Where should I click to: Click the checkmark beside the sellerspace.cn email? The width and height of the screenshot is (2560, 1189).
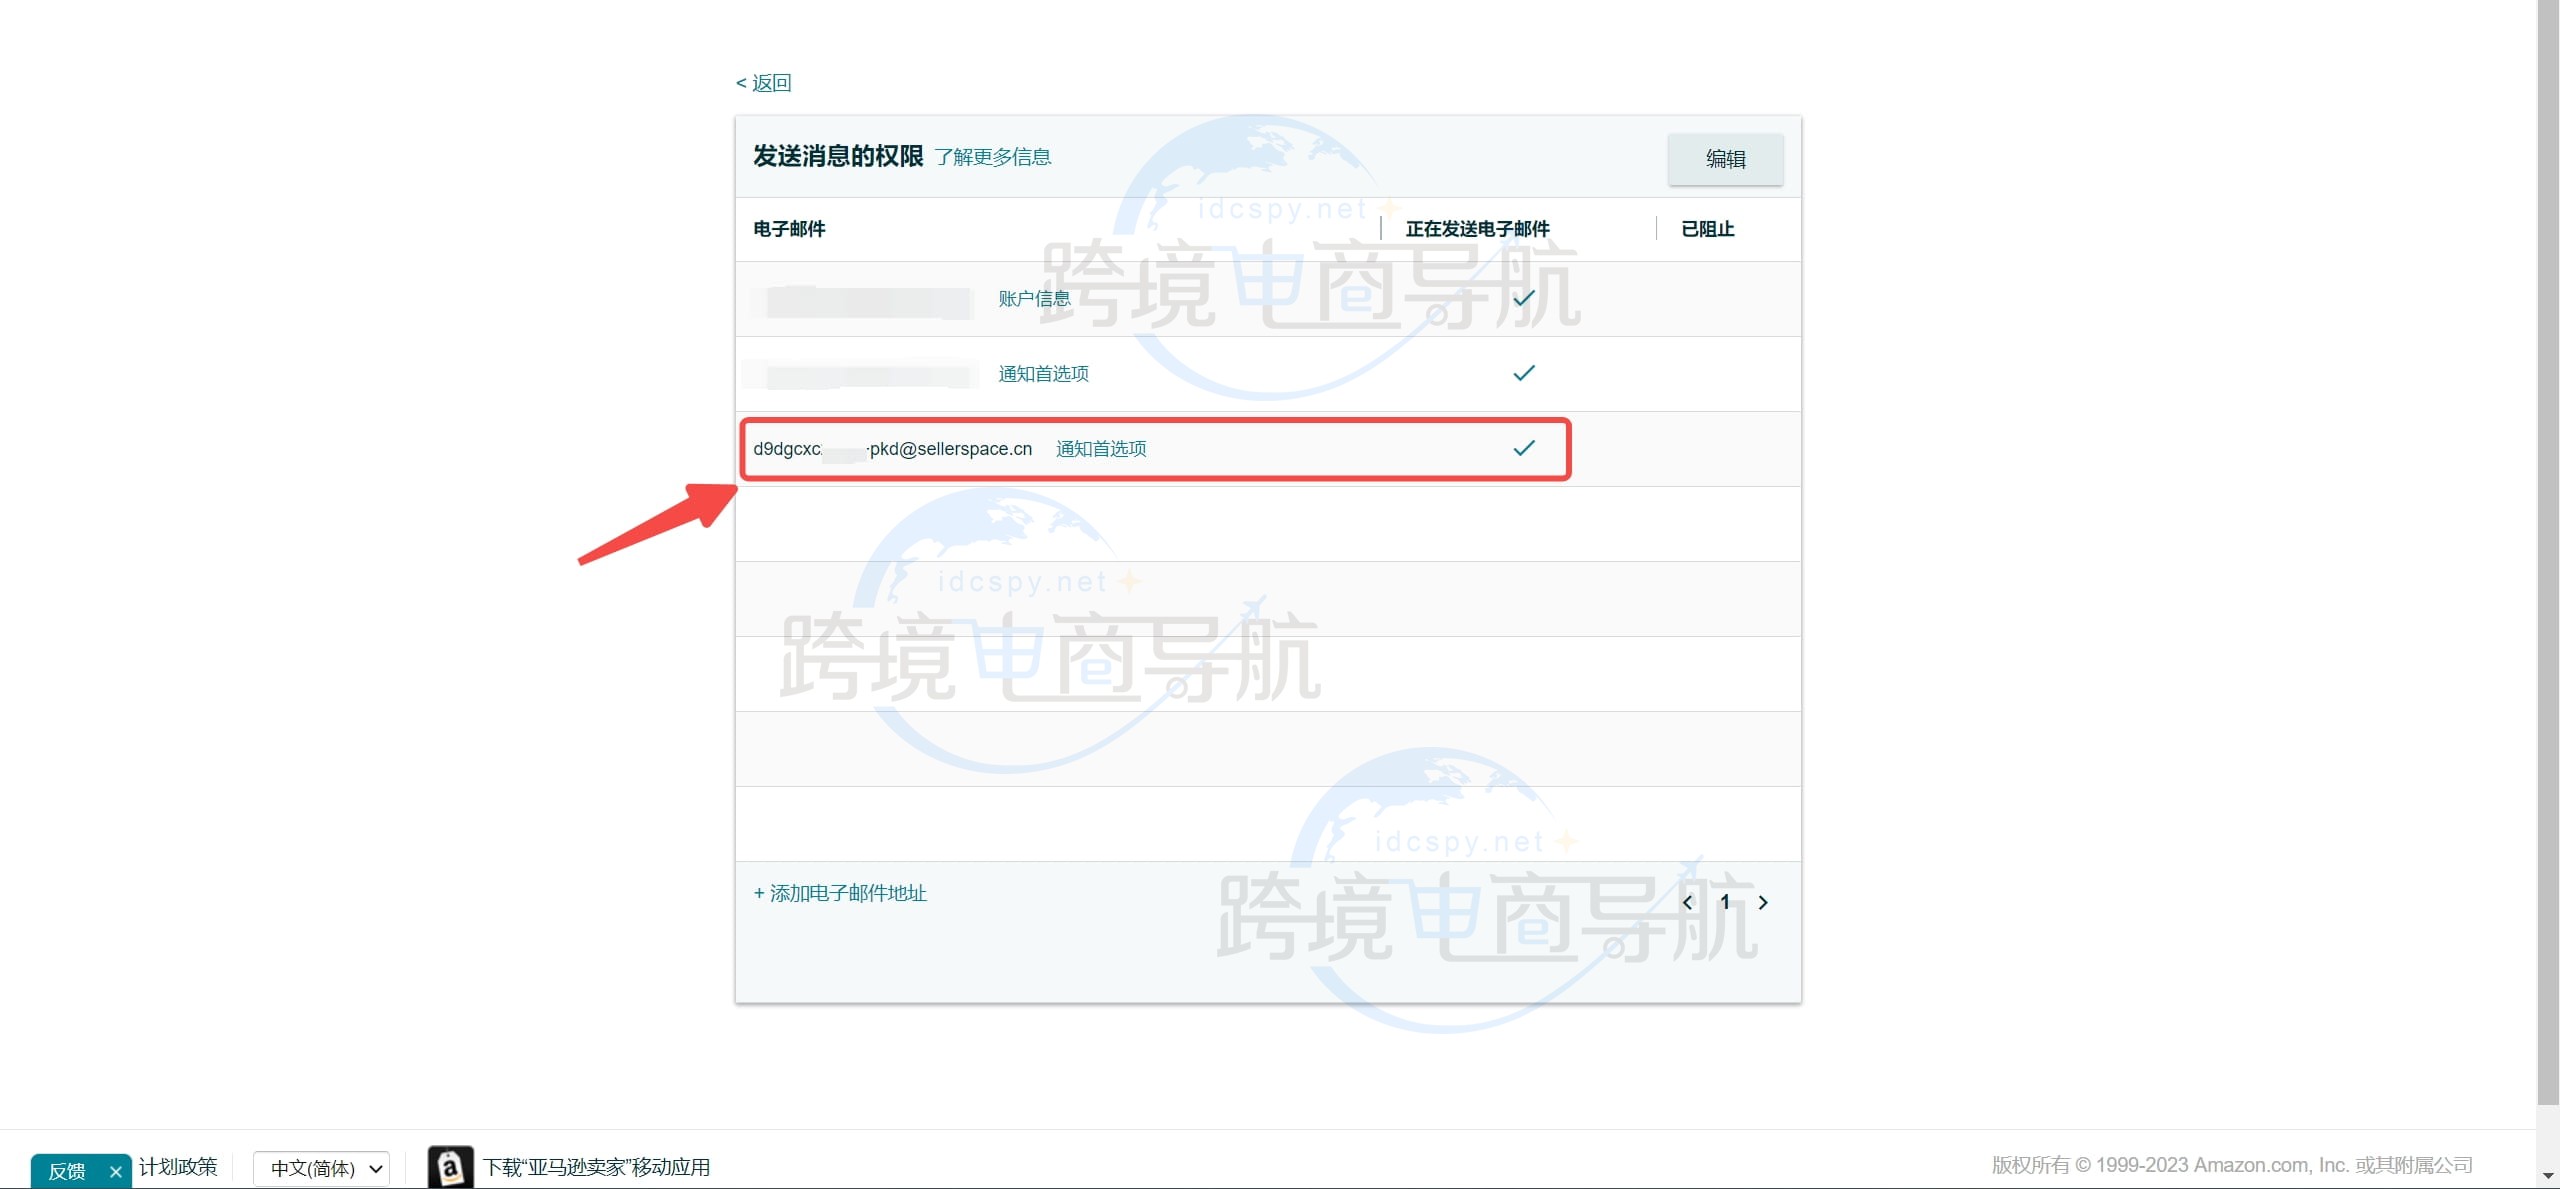pyautogui.click(x=1524, y=448)
